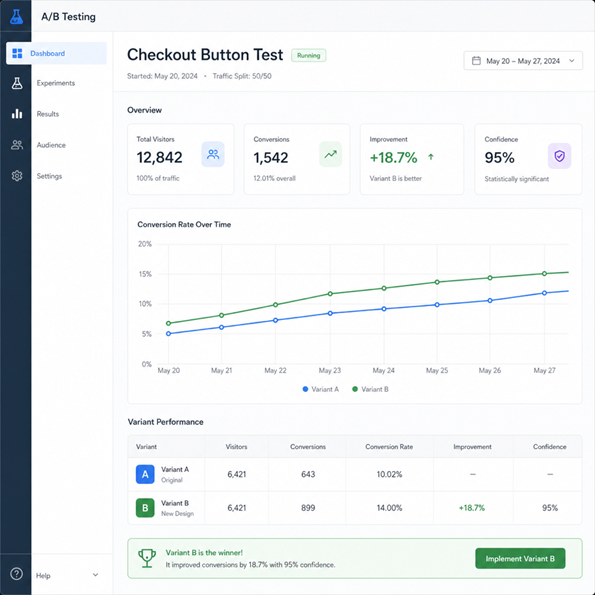Click the Confidence shield check icon
The width and height of the screenshot is (595, 595).
(559, 156)
